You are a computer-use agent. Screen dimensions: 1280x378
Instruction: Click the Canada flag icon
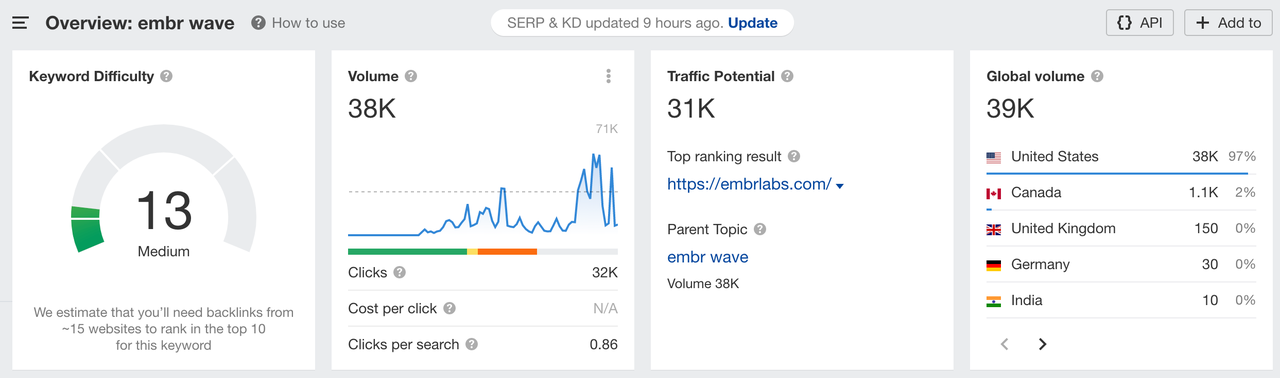point(994,193)
